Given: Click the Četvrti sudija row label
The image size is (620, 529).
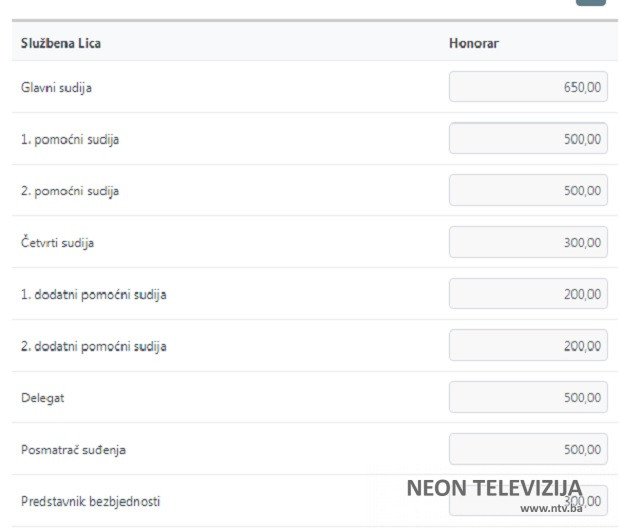Looking at the screenshot, I should (x=58, y=243).
